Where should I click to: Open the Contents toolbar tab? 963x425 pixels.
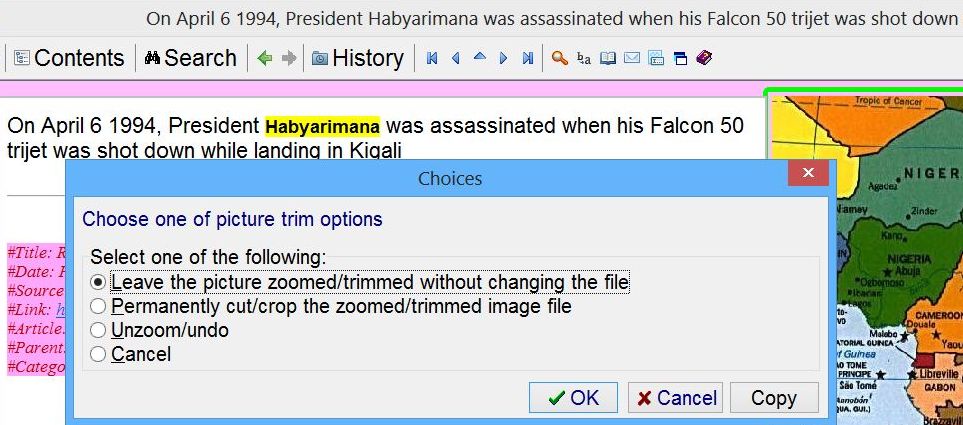click(69, 58)
